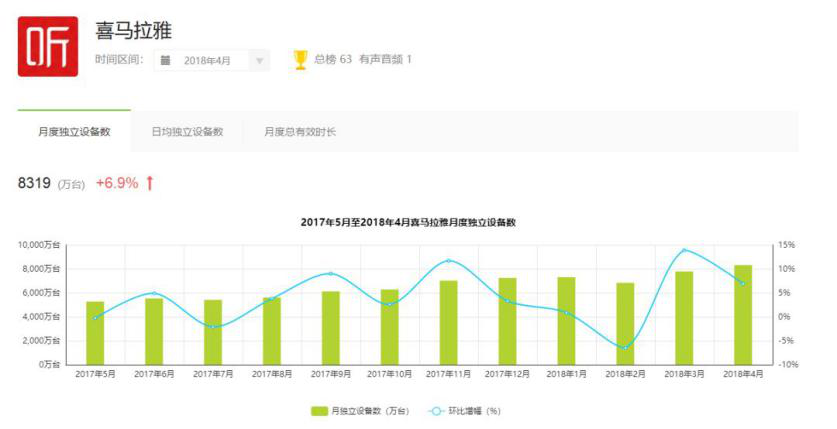
Task: Click the 2018年4月 line data point
Action: point(743,284)
